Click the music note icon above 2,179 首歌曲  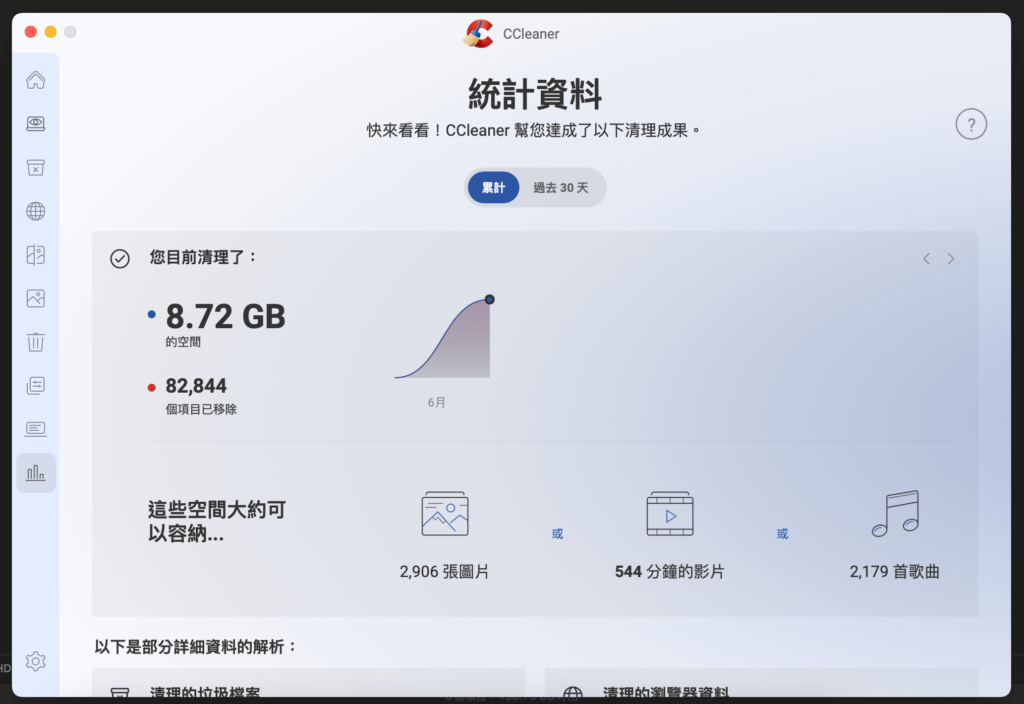(895, 513)
